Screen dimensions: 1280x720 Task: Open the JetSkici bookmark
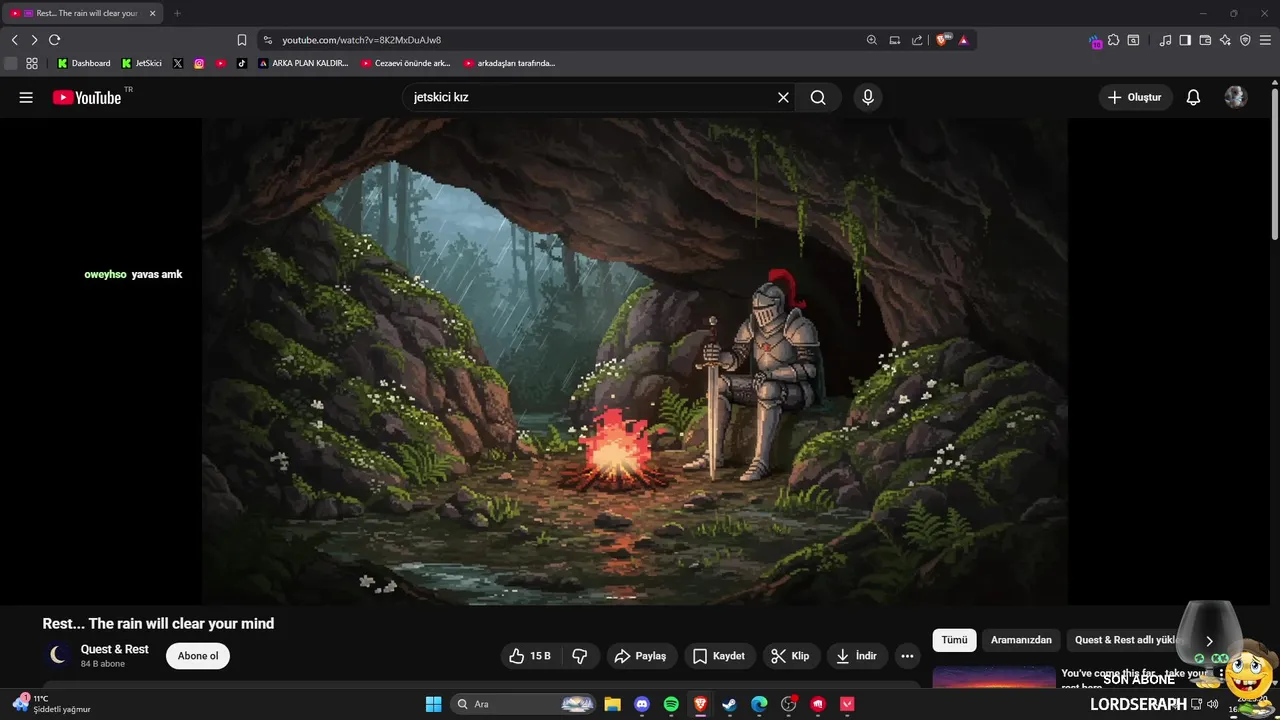pyautogui.click(x=142, y=63)
